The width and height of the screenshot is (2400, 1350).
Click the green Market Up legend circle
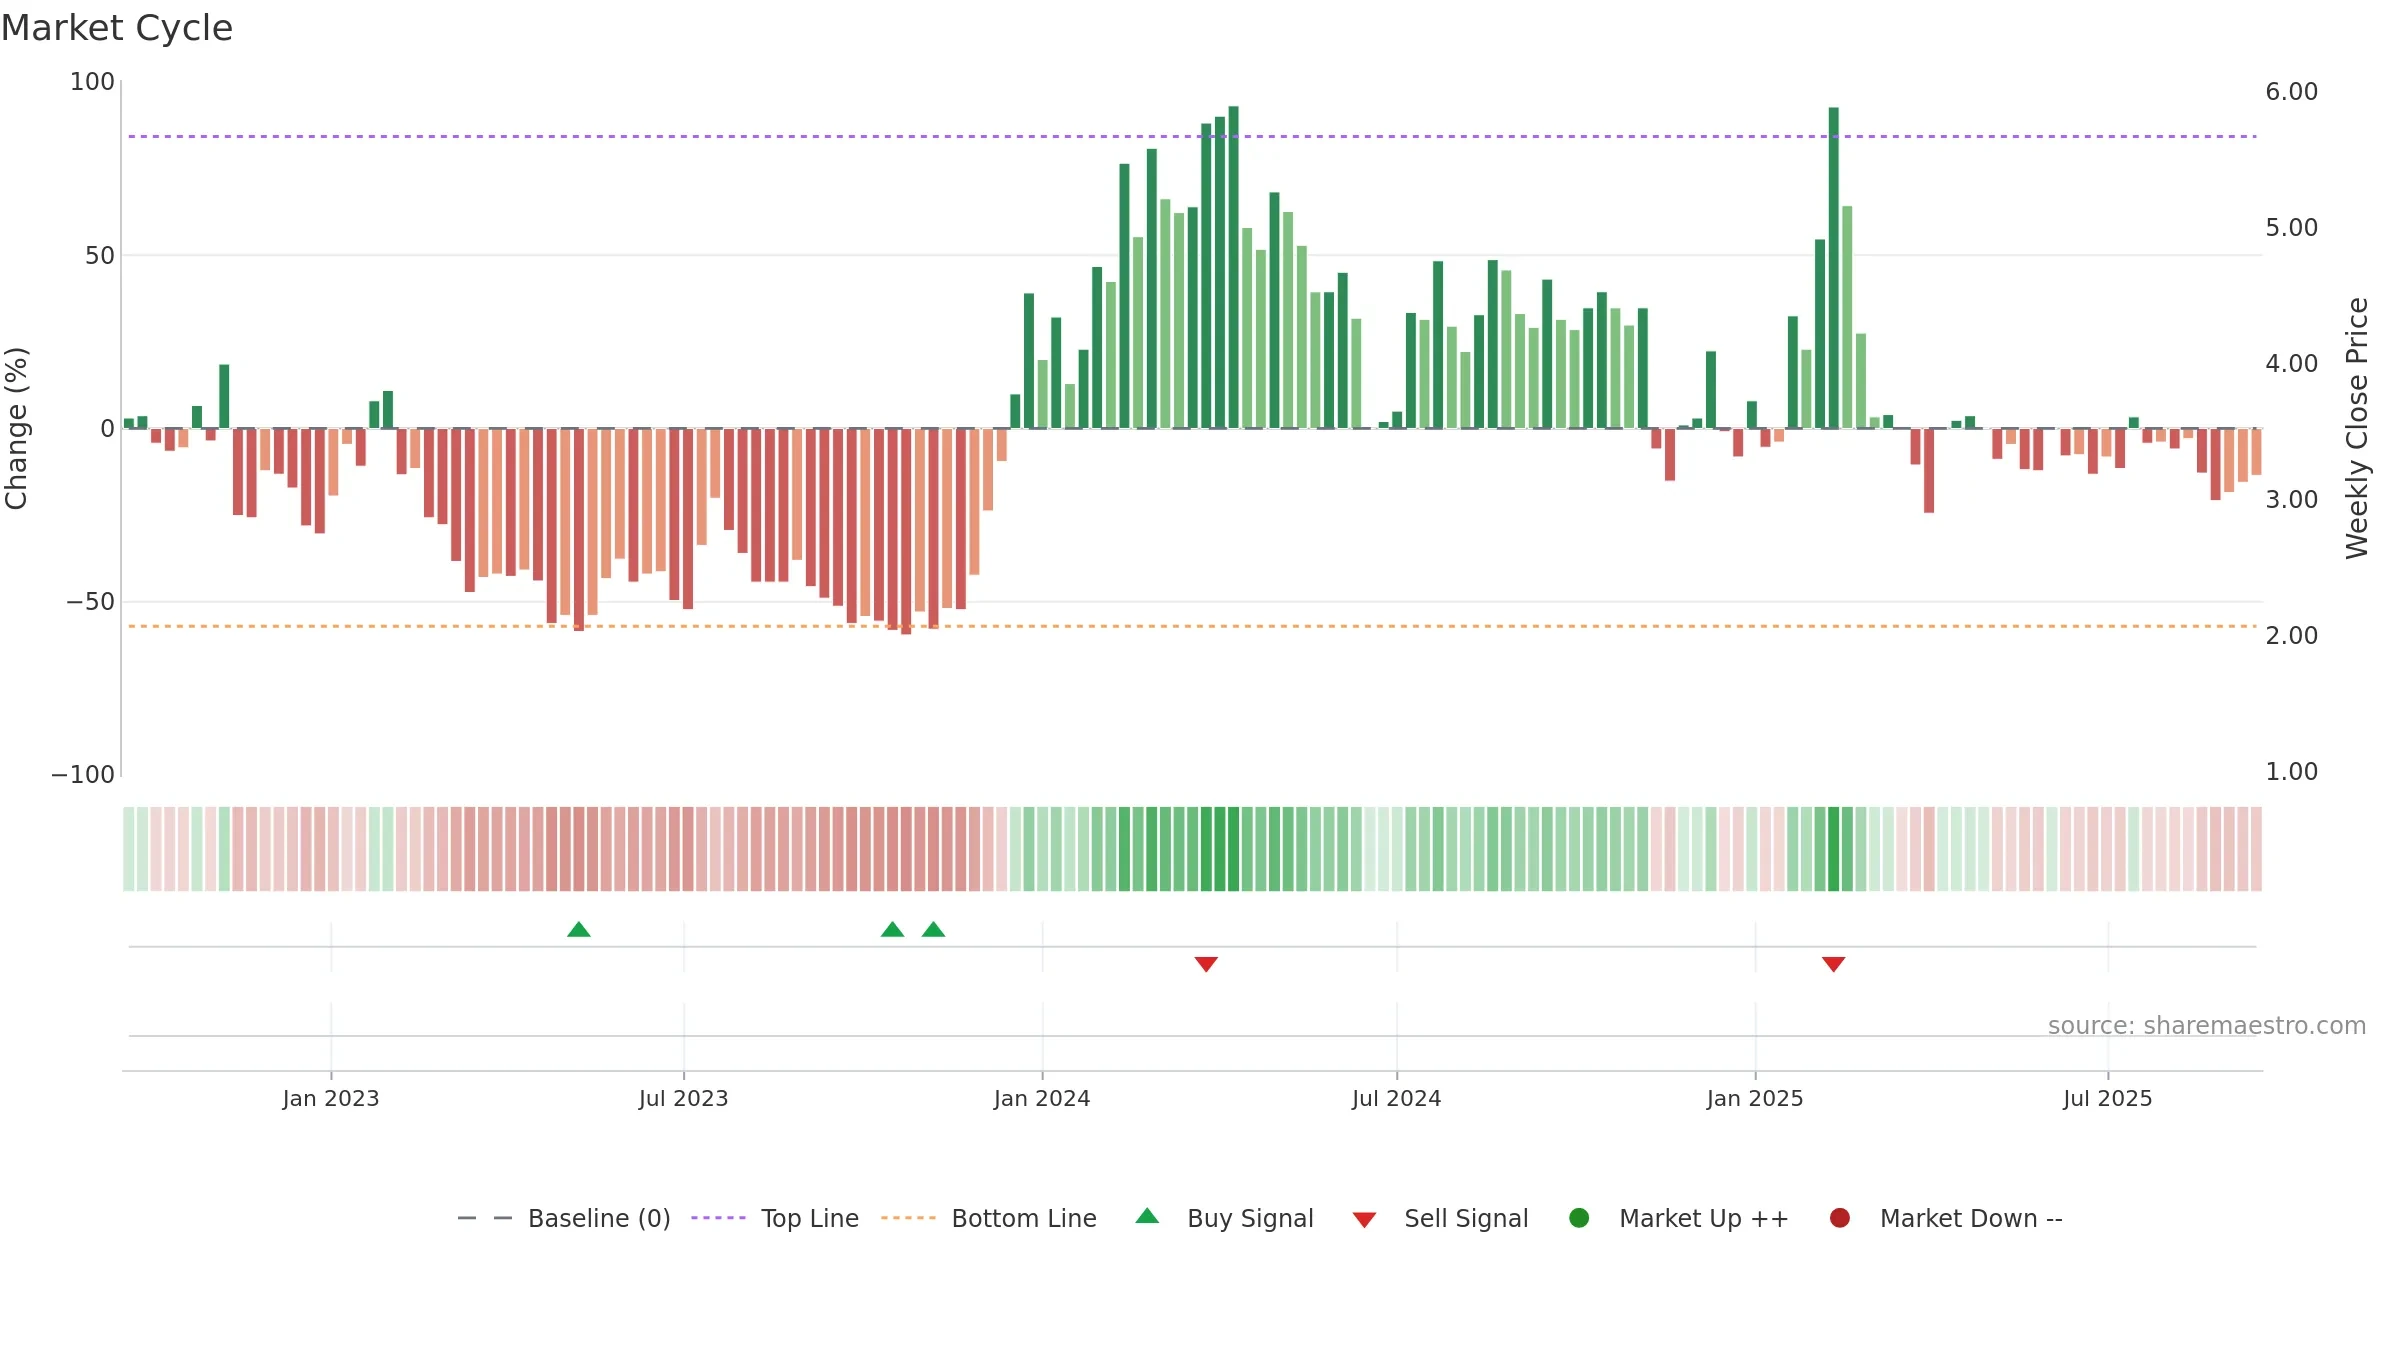pos(1579,1218)
